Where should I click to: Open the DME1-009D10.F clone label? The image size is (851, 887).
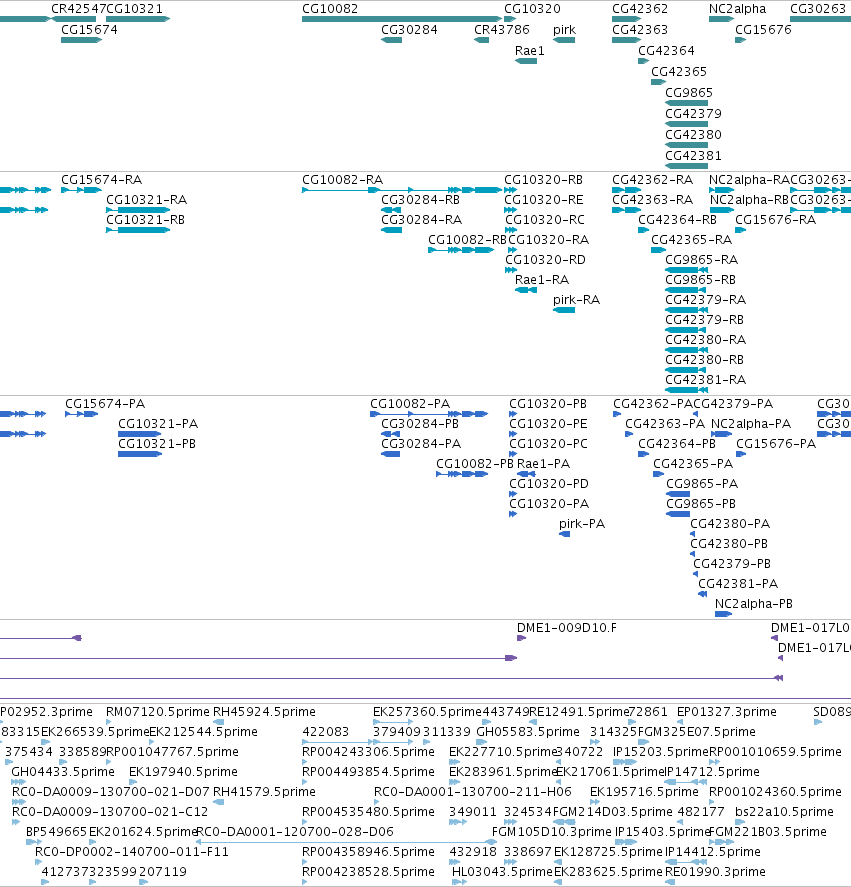[567, 628]
